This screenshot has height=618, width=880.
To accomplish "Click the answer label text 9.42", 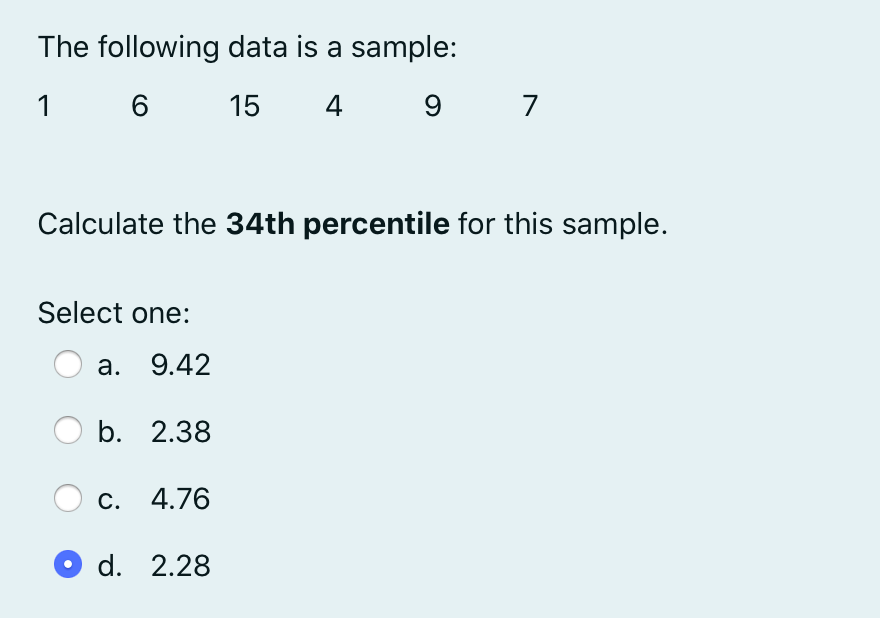I will [x=181, y=365].
